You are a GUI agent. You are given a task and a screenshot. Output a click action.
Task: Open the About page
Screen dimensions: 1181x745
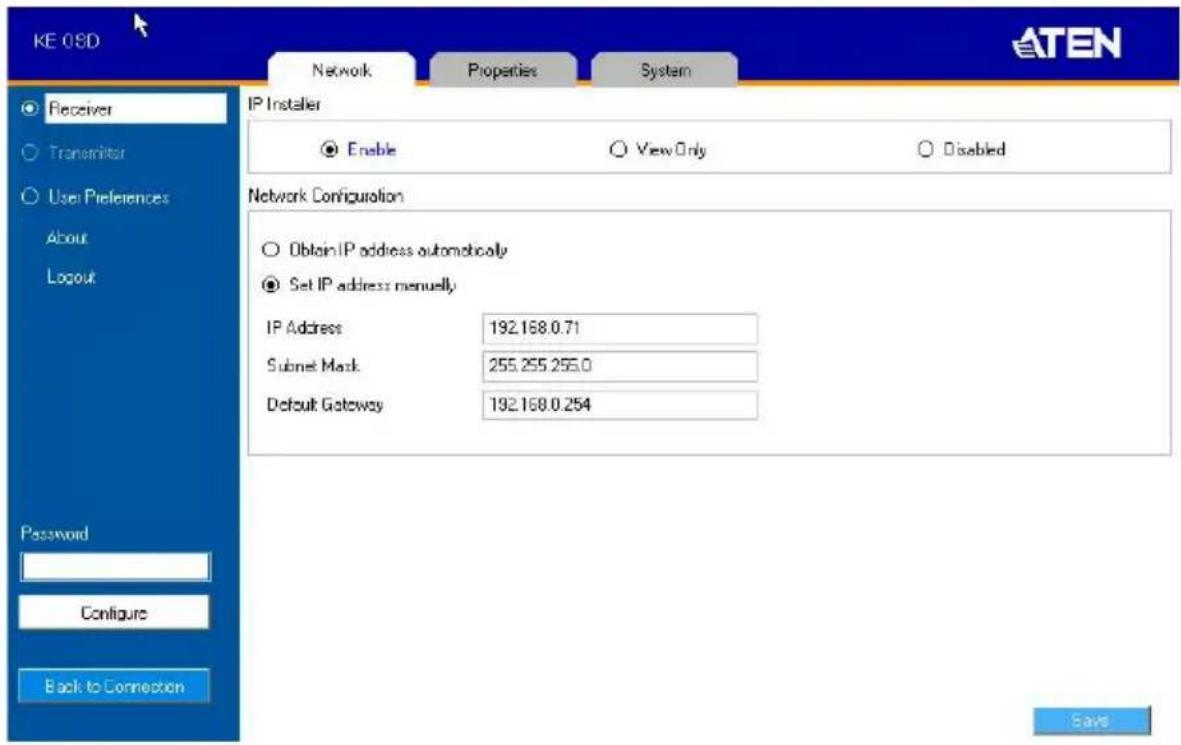[x=67, y=238]
